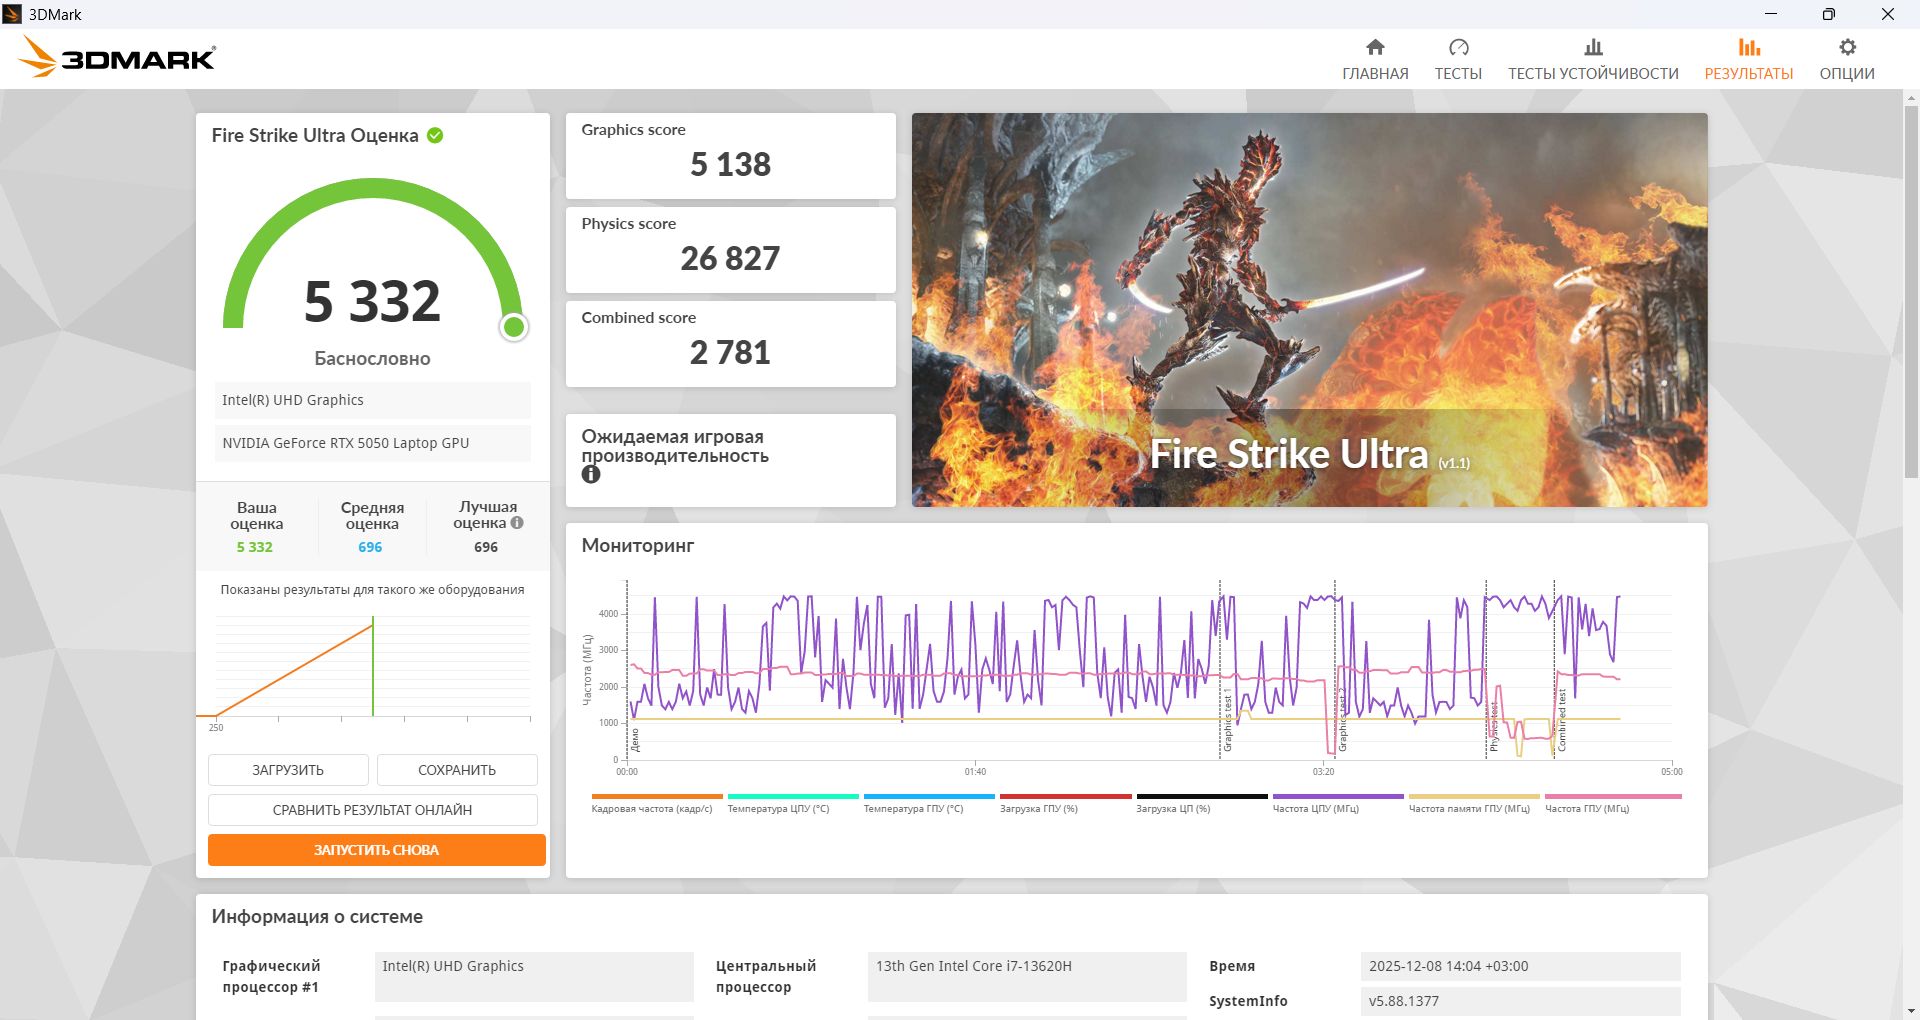The height and width of the screenshot is (1020, 1920).
Task: Click the Combined test marker in the chart
Action: click(1562, 720)
